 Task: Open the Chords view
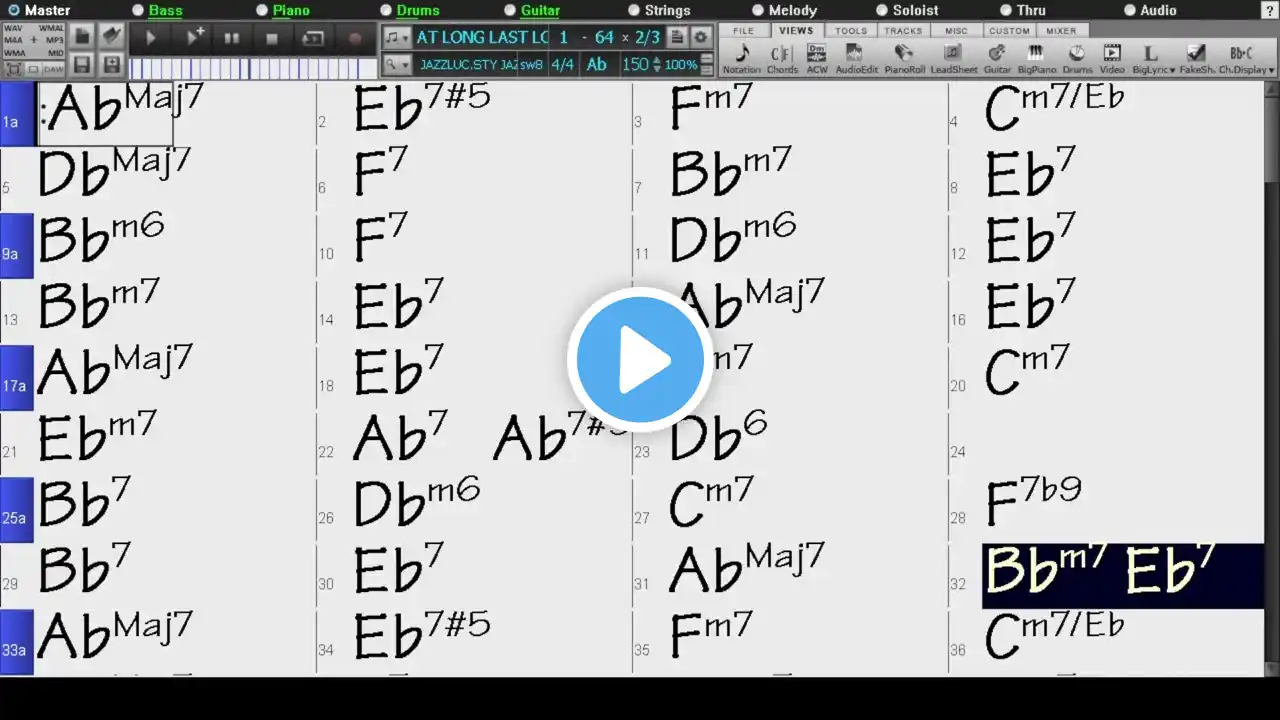tap(782, 59)
